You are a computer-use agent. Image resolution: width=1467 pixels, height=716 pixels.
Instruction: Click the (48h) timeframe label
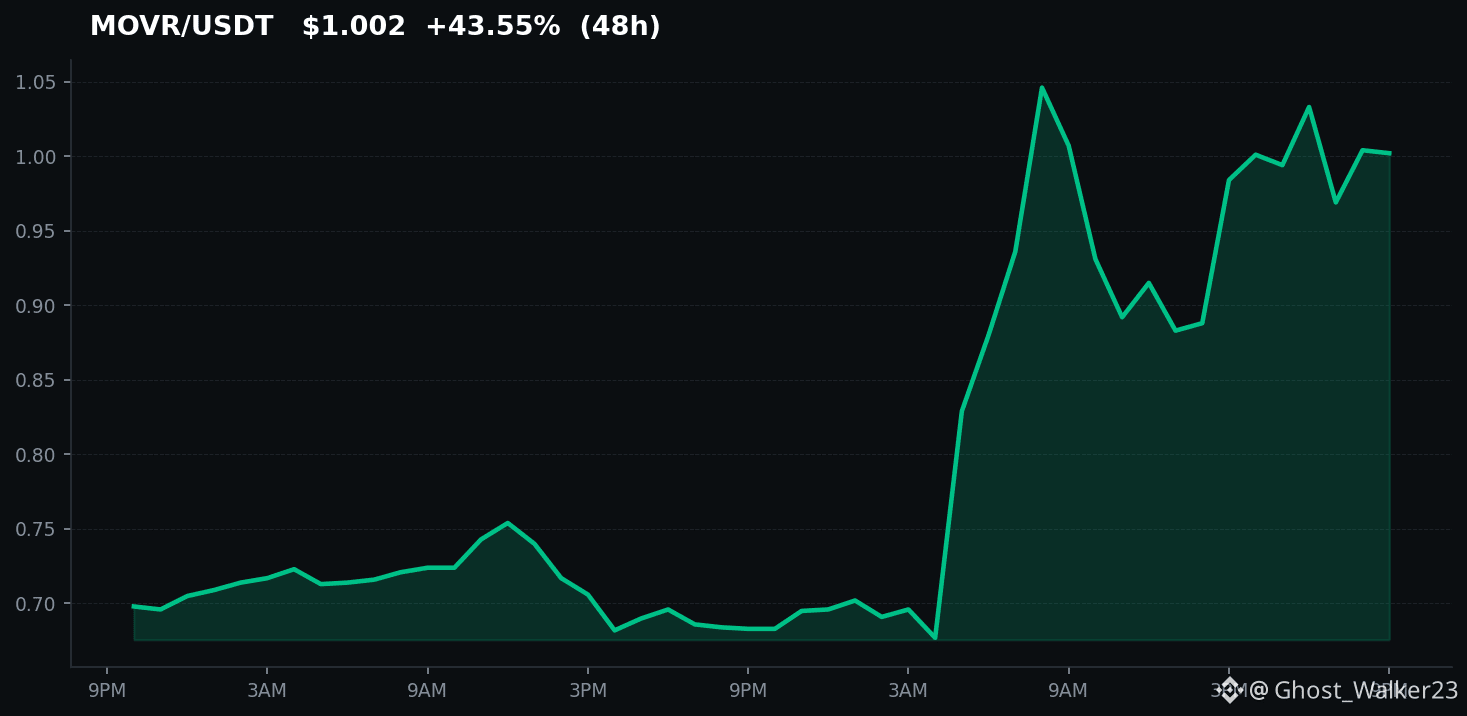(620, 27)
